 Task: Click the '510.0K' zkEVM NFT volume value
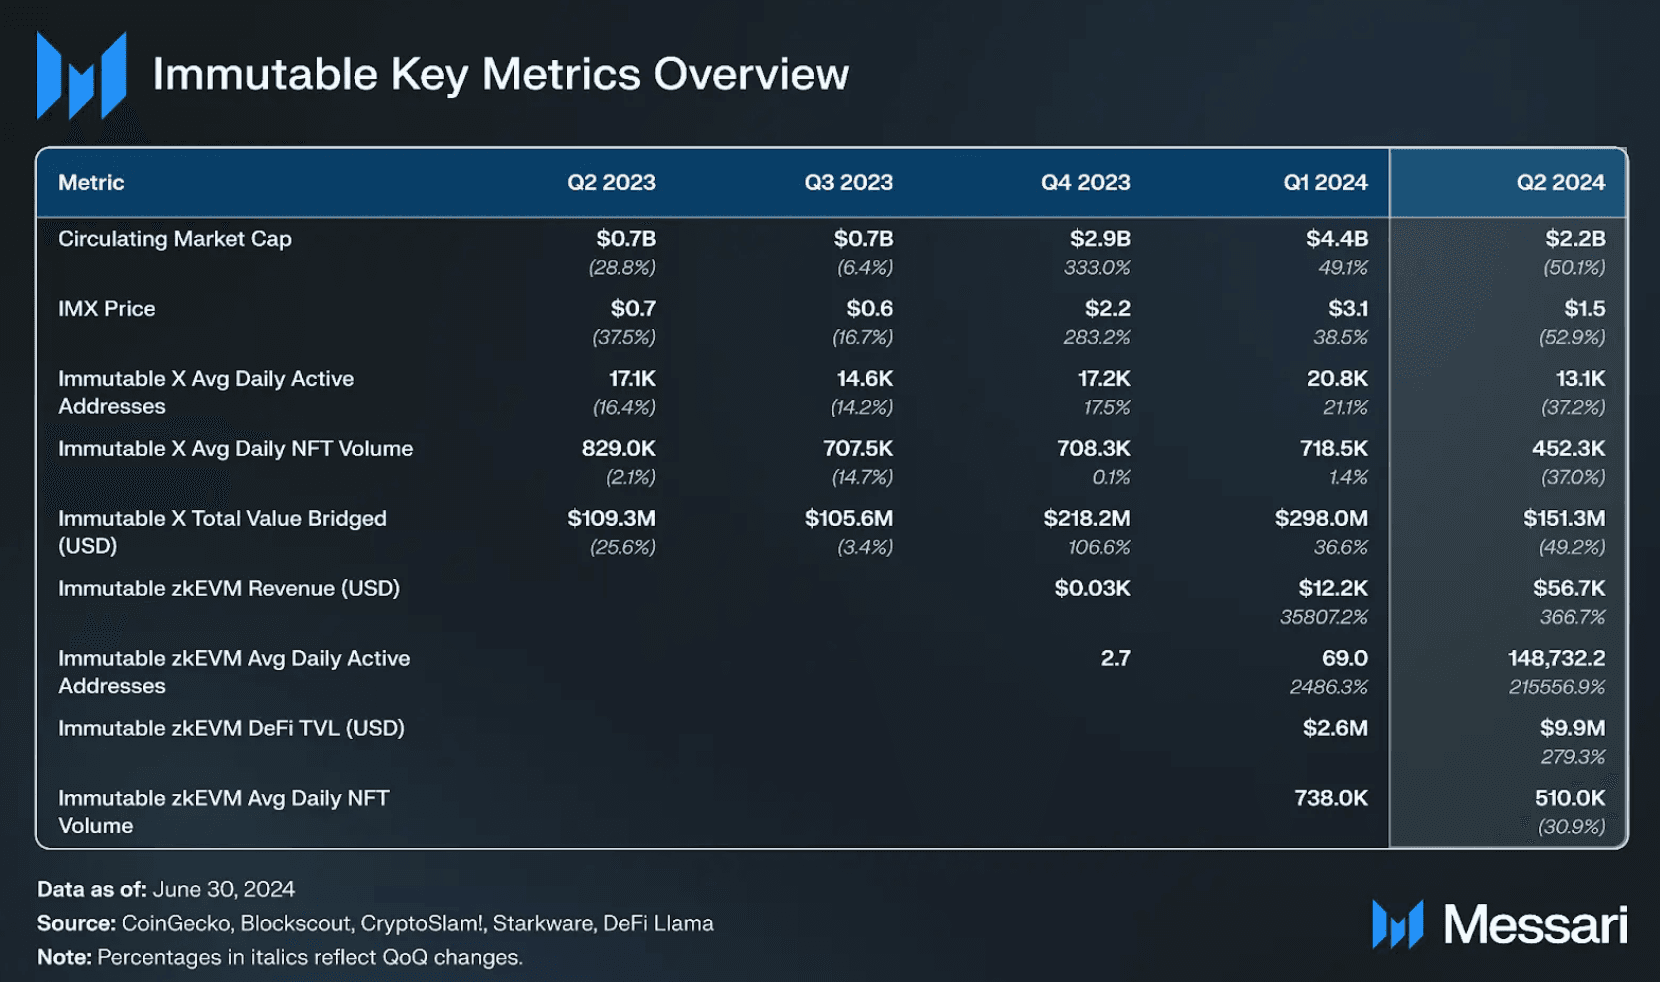(1570, 798)
